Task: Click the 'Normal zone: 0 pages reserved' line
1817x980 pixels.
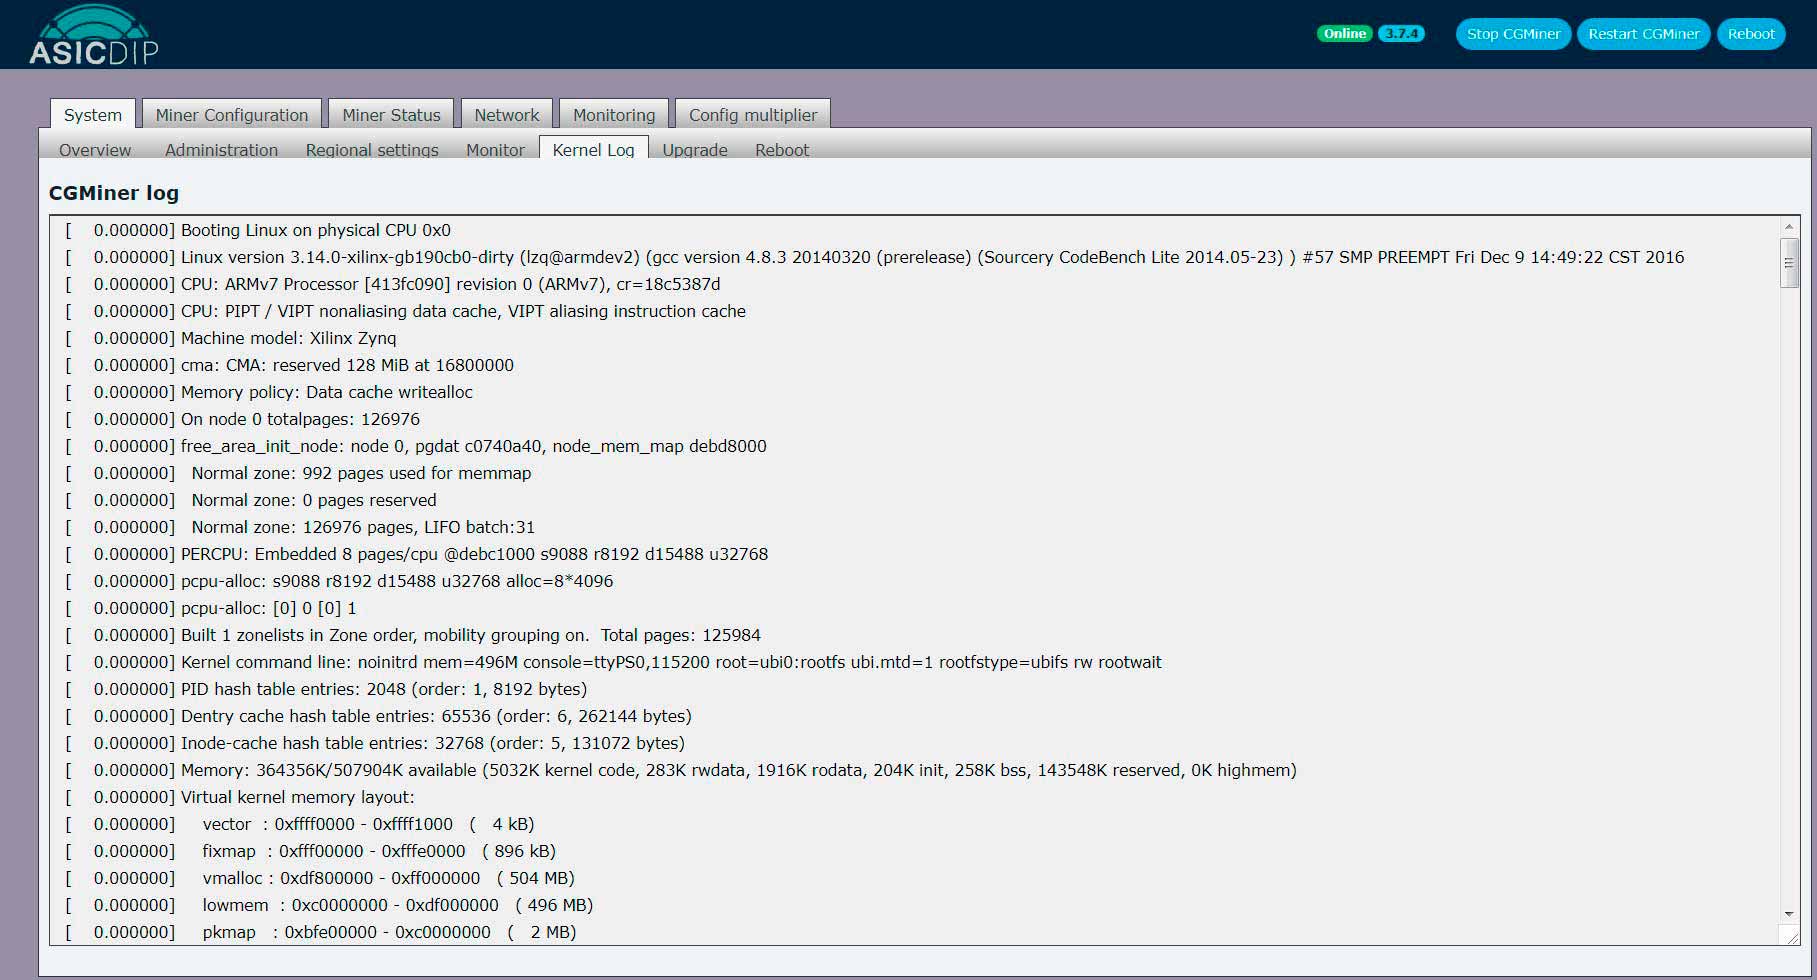Action: tap(251, 500)
